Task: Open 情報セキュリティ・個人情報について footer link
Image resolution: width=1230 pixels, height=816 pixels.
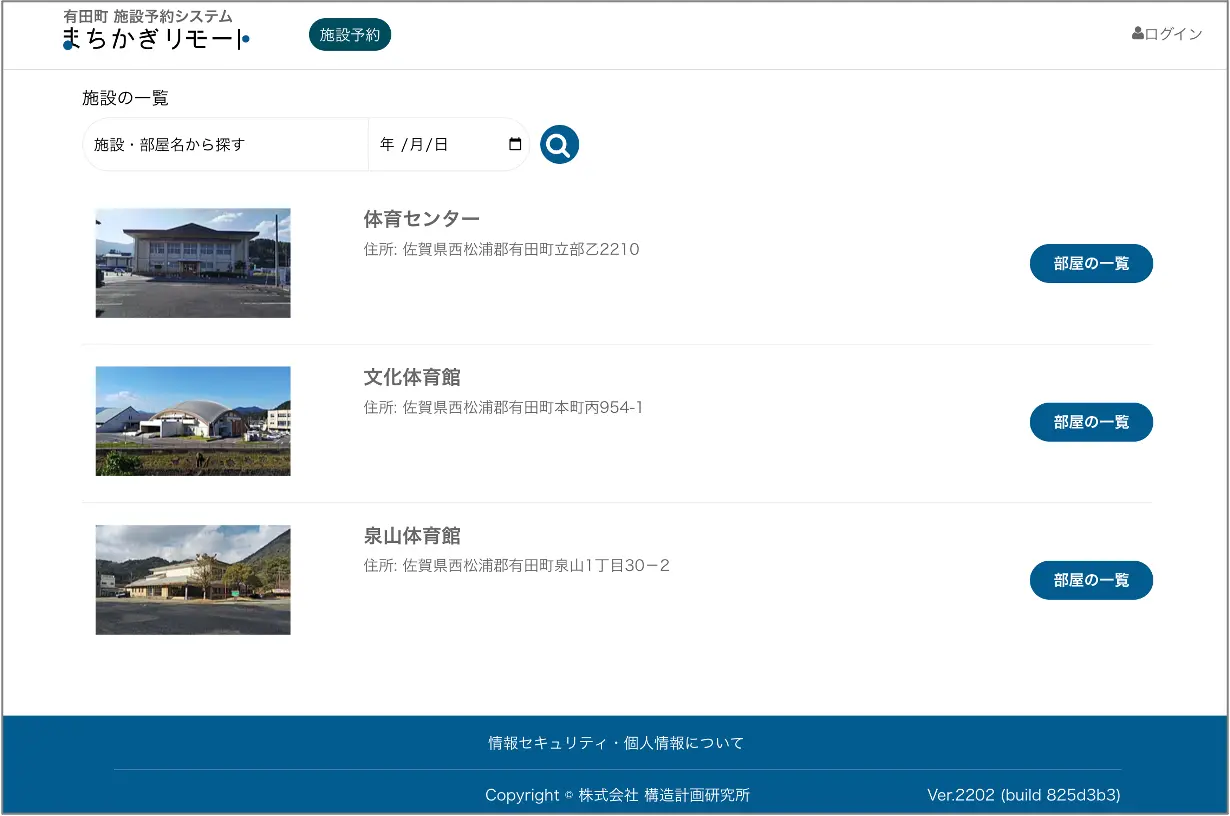Action: (x=615, y=743)
